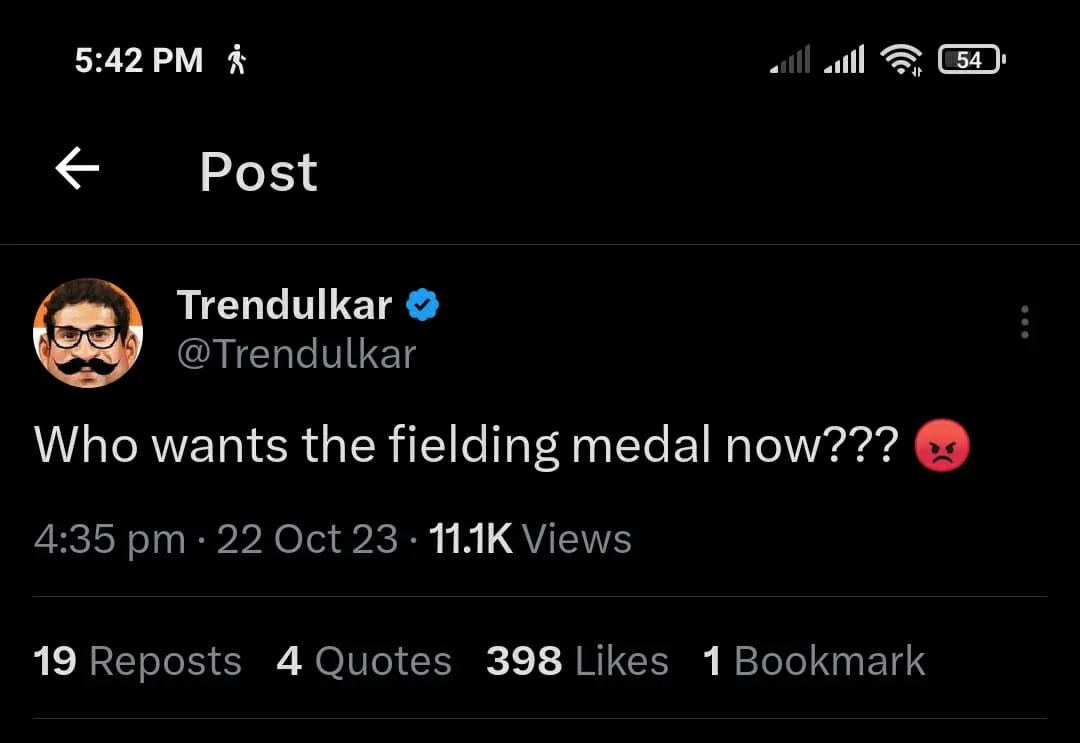
Task: Open Trendulkar's profile avatar picture
Action: [x=88, y=333]
